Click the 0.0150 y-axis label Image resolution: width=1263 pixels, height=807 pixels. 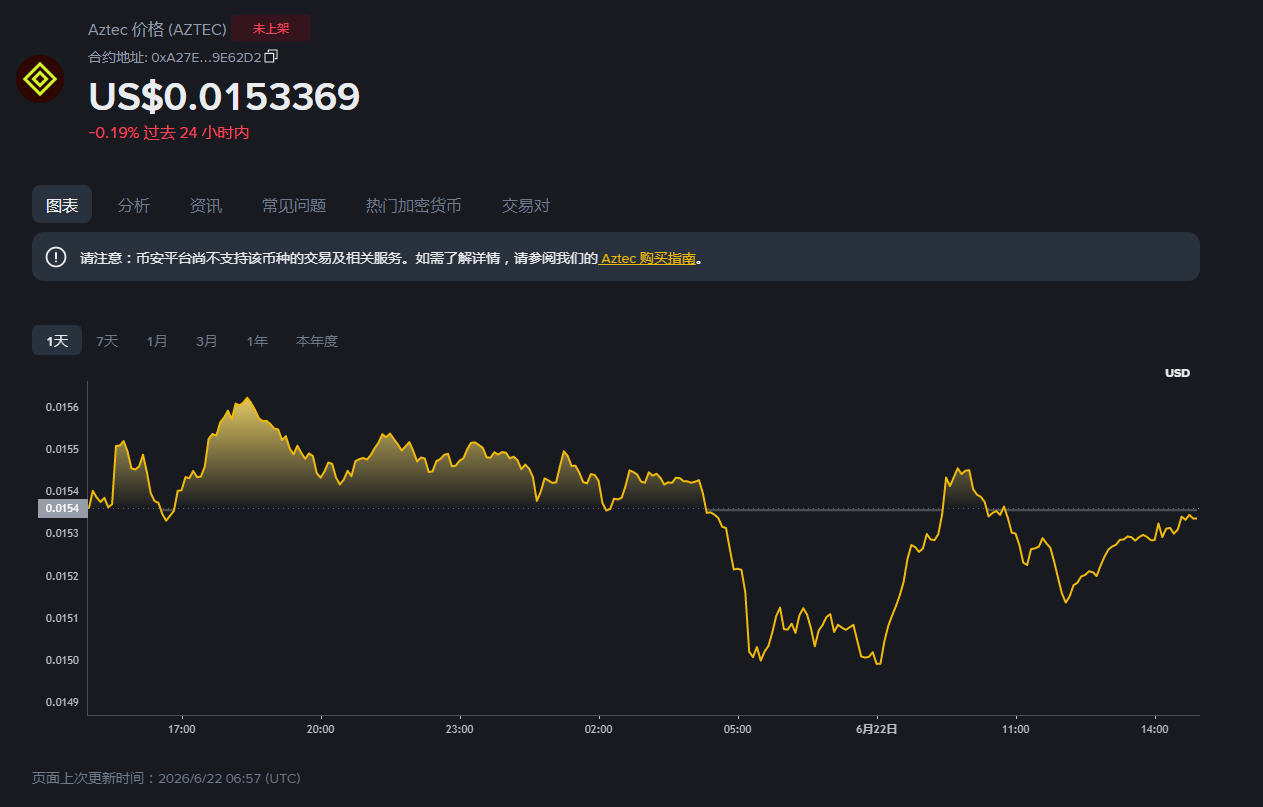(62, 660)
